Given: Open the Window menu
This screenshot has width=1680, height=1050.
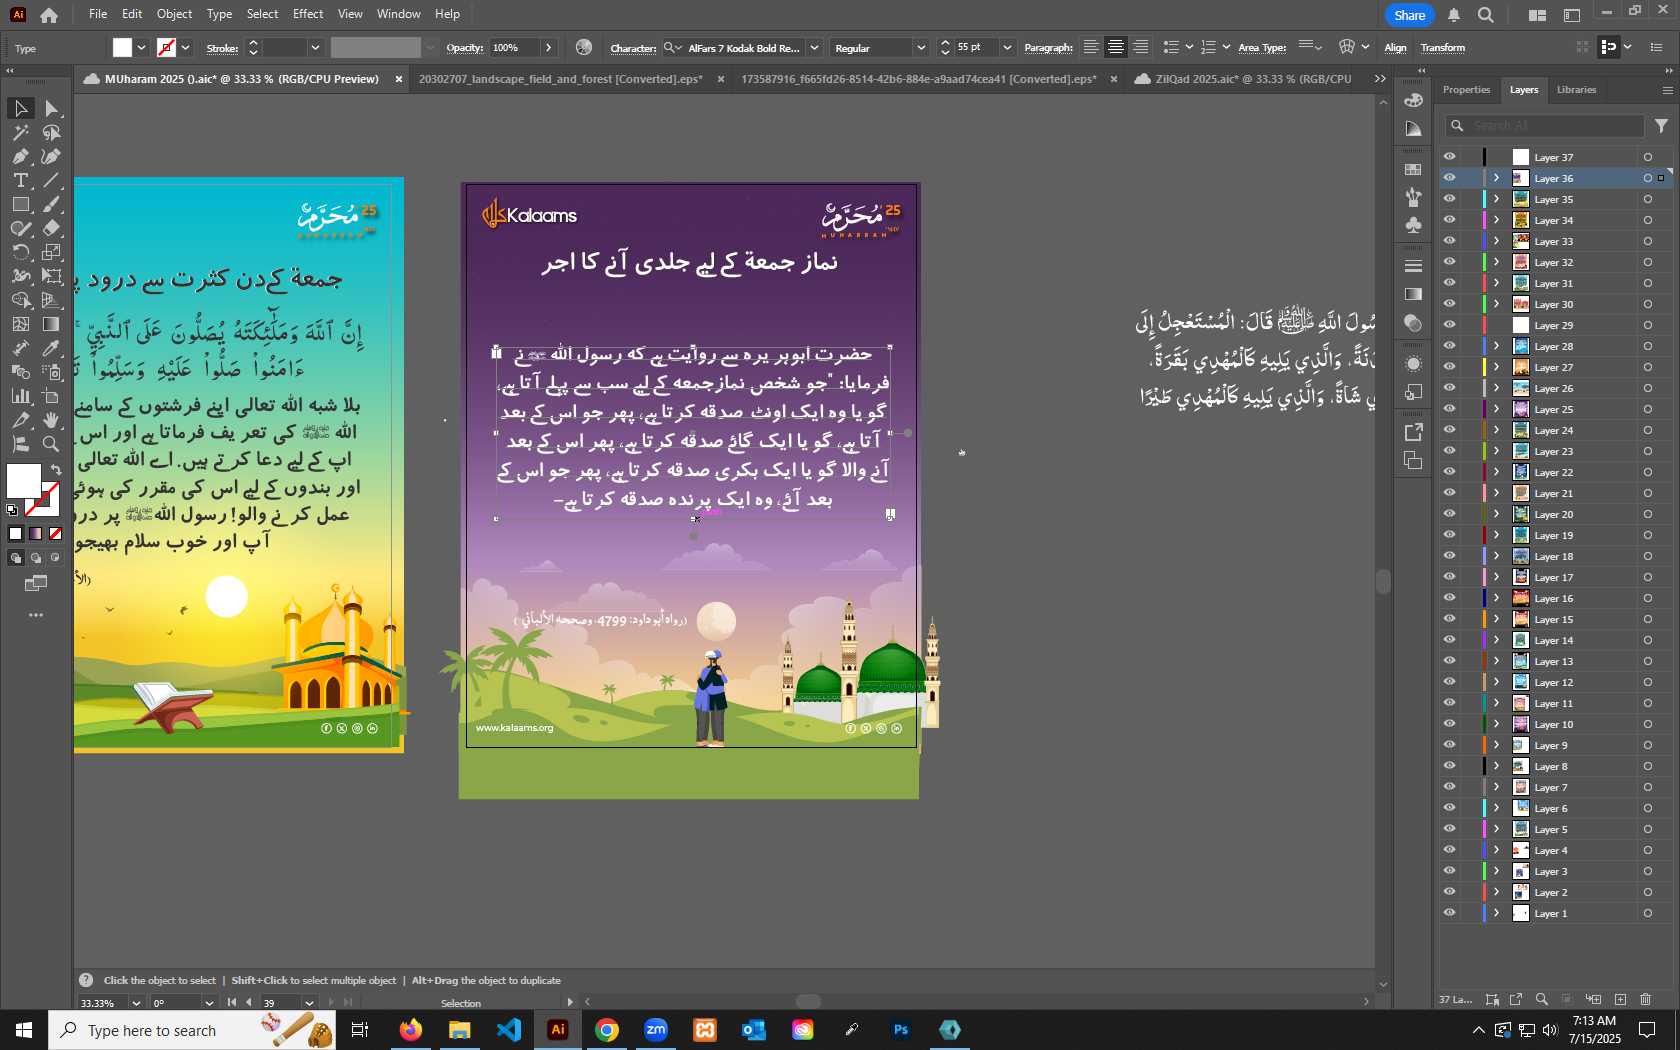Looking at the screenshot, I should coord(398,14).
